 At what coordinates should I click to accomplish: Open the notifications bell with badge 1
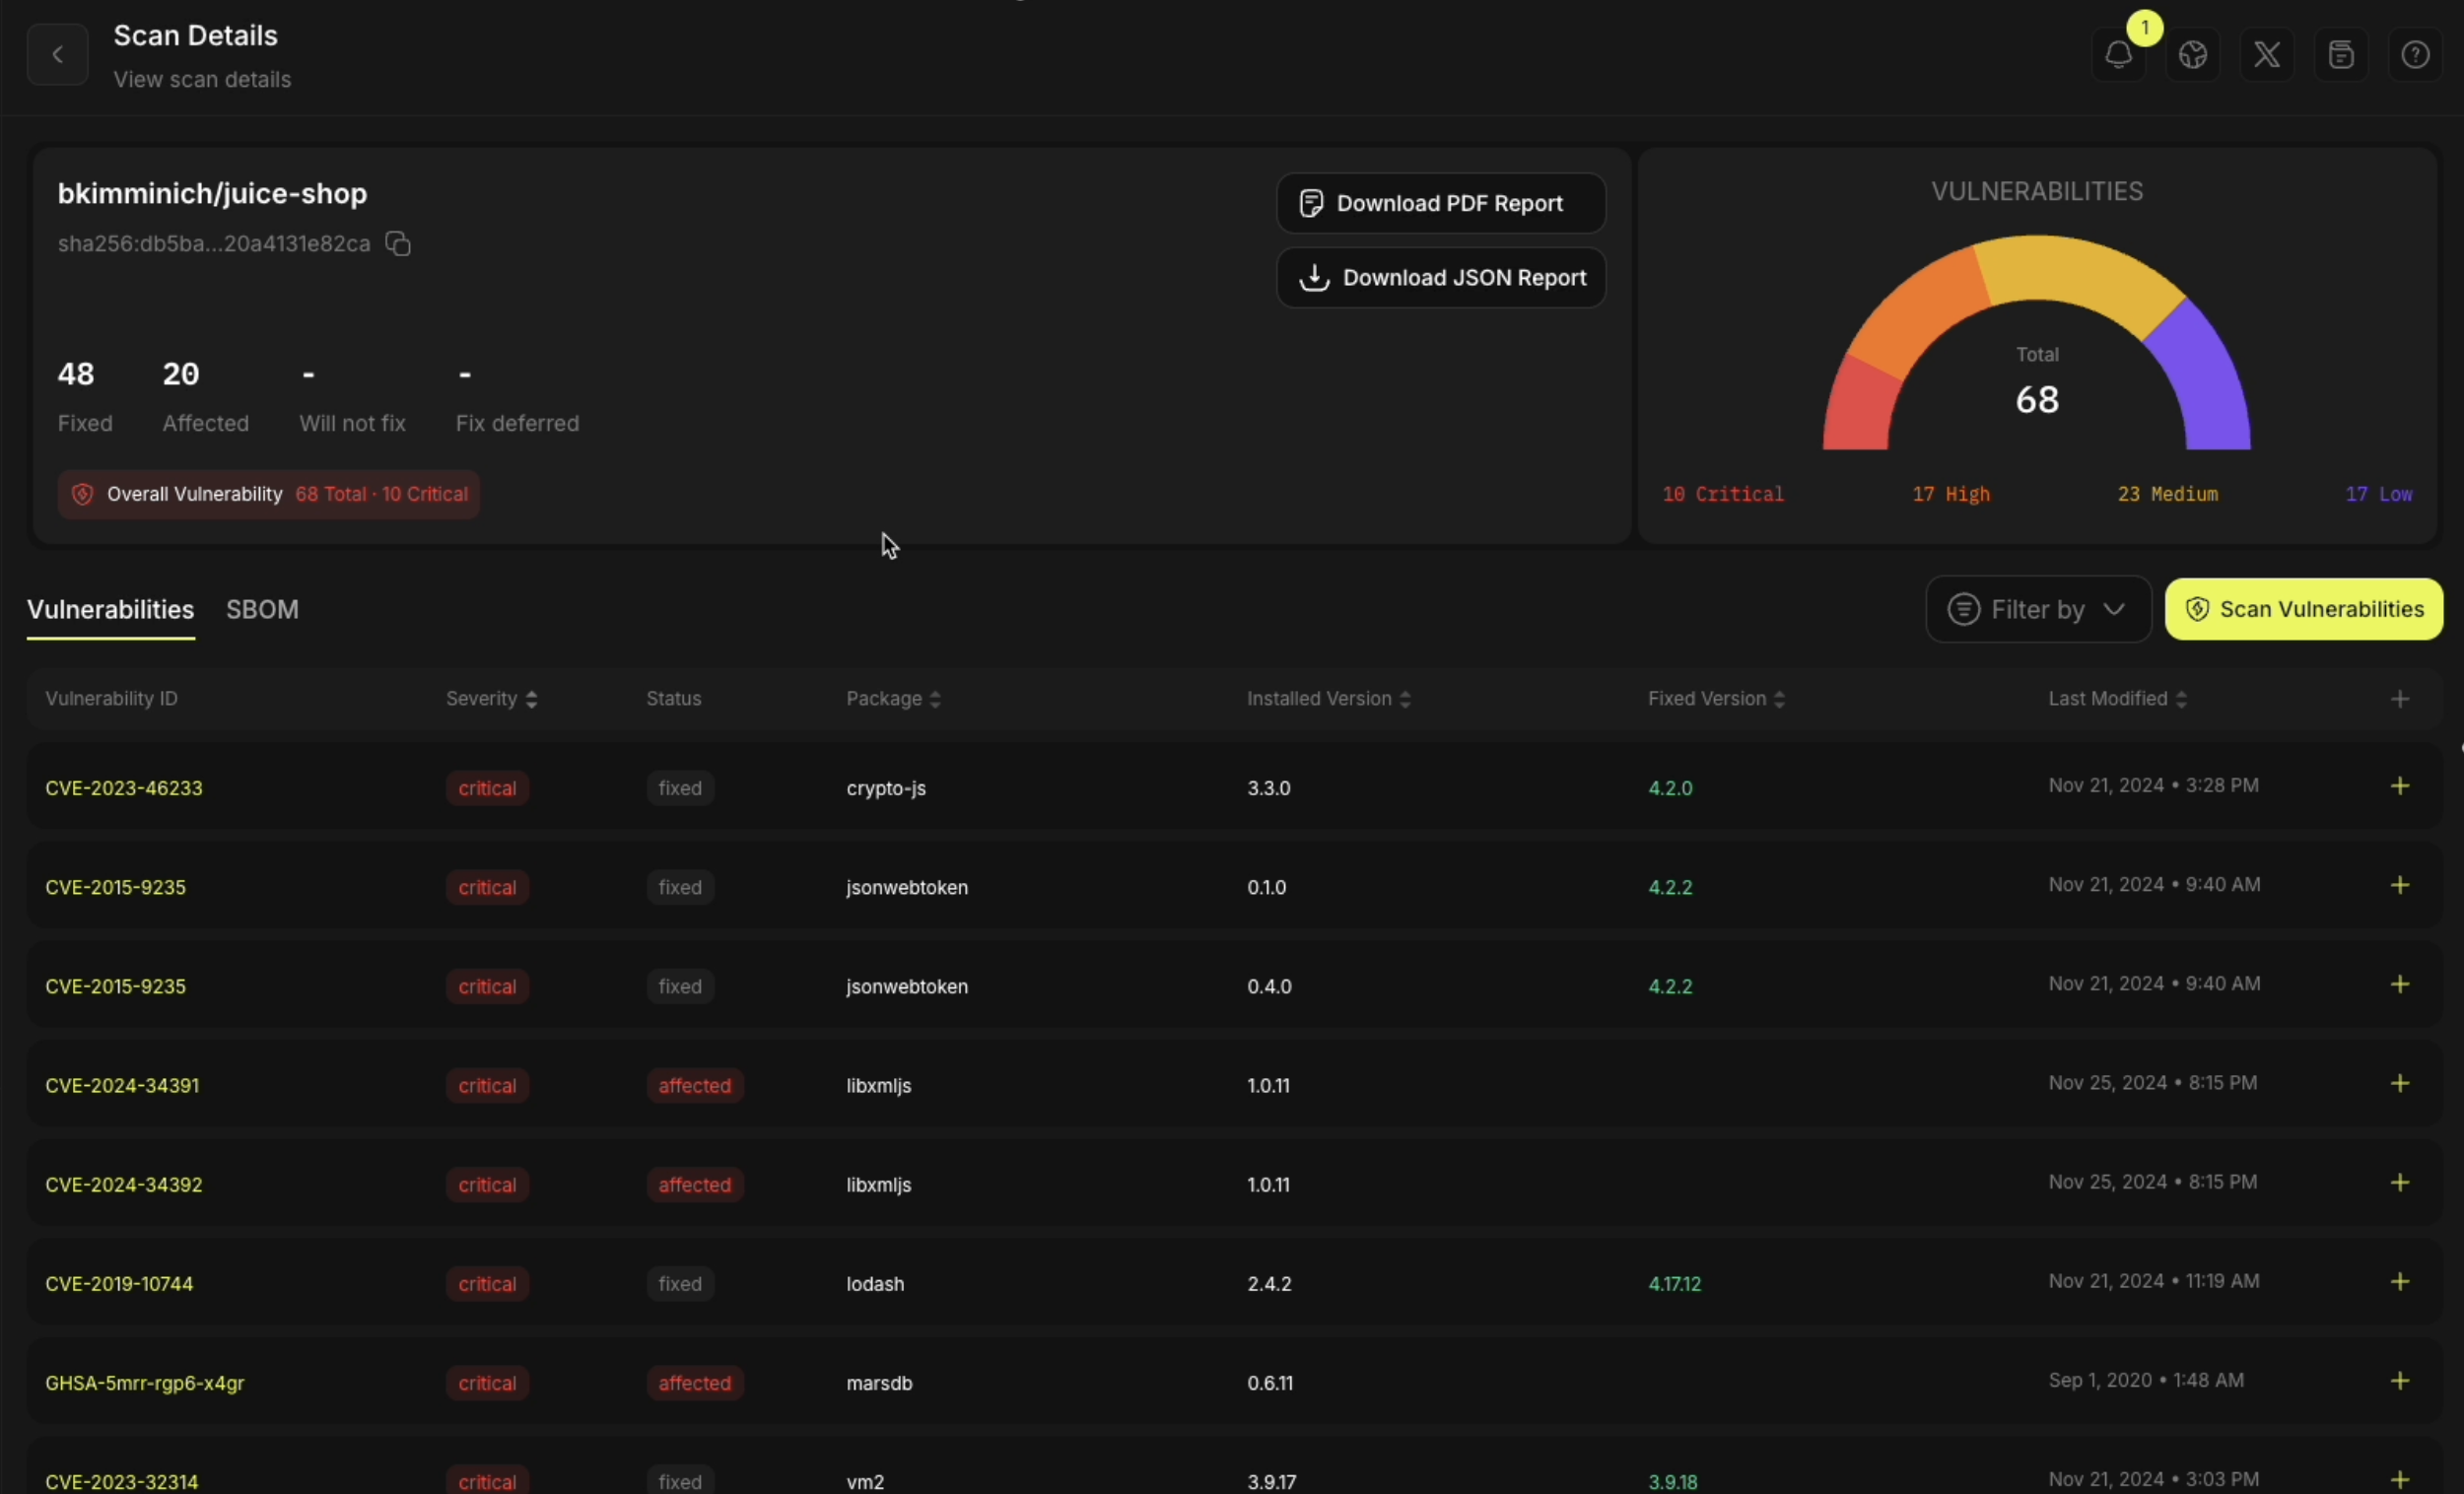pyautogui.click(x=2120, y=54)
